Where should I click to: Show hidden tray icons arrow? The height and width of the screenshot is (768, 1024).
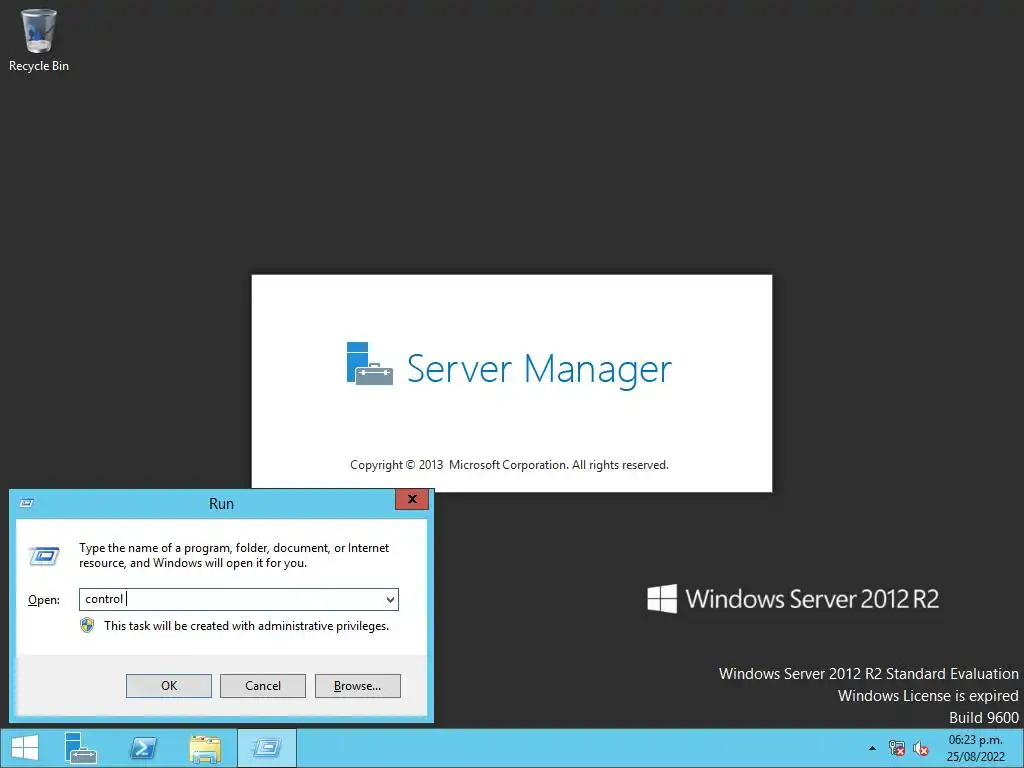[872, 748]
